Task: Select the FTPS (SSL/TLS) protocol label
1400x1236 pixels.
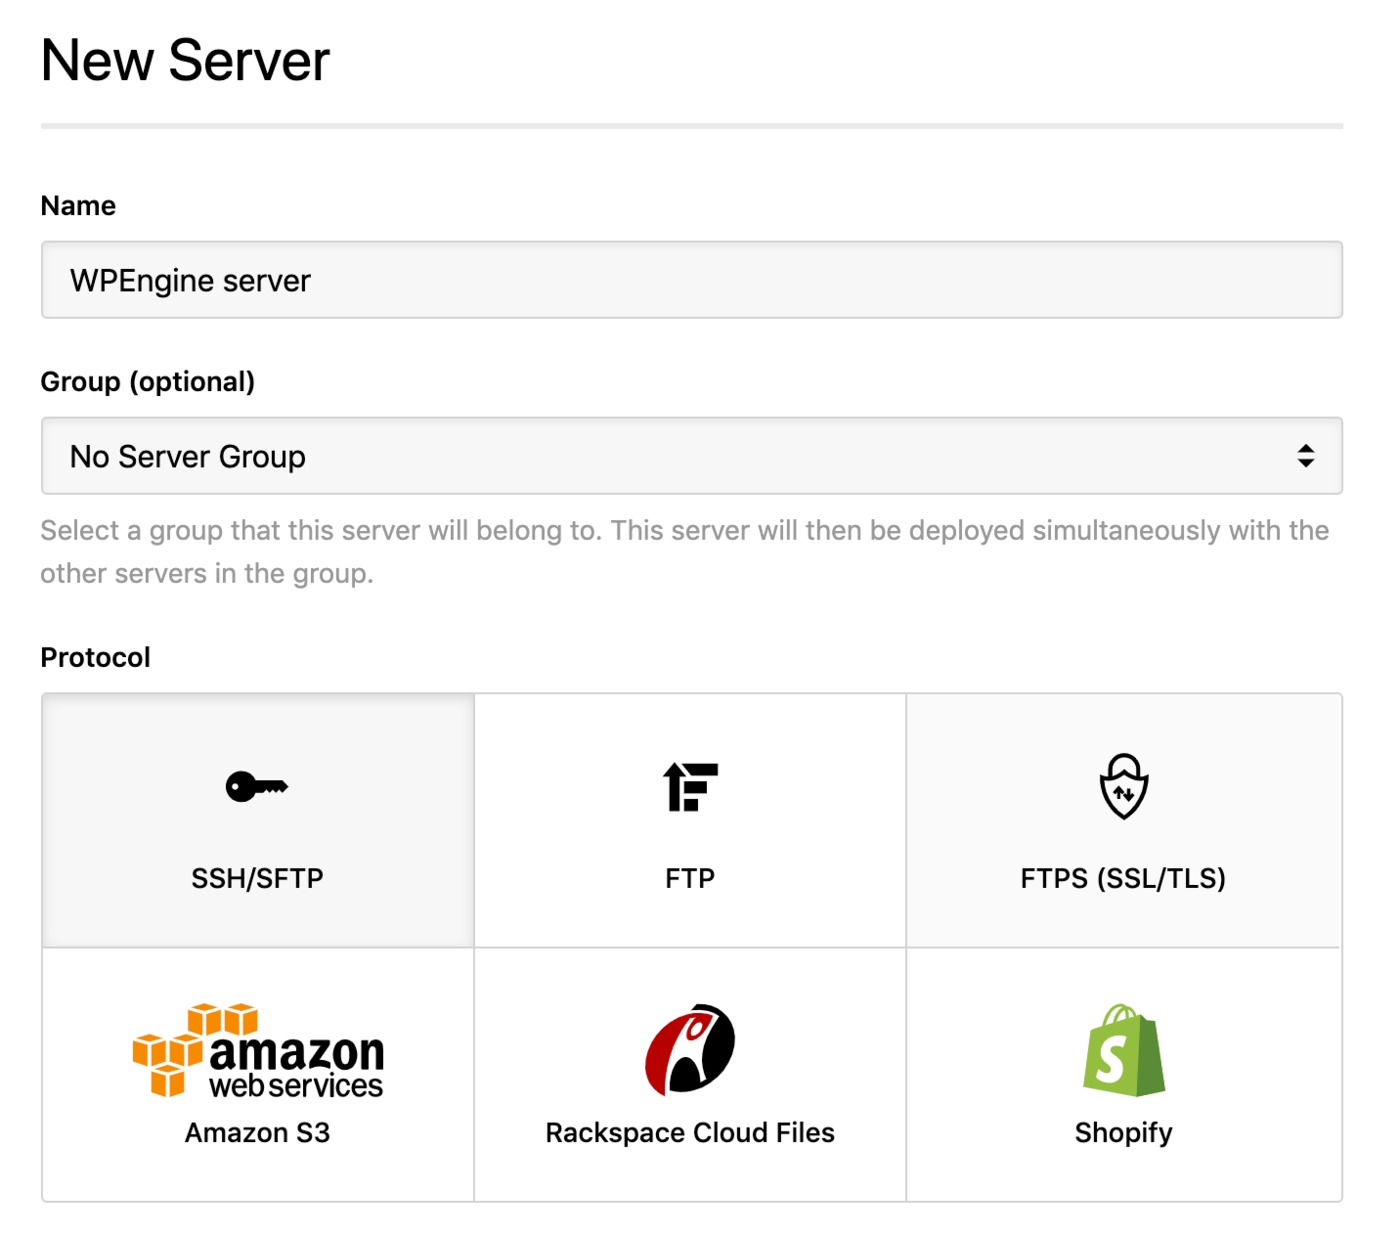Action: pyautogui.click(x=1123, y=878)
